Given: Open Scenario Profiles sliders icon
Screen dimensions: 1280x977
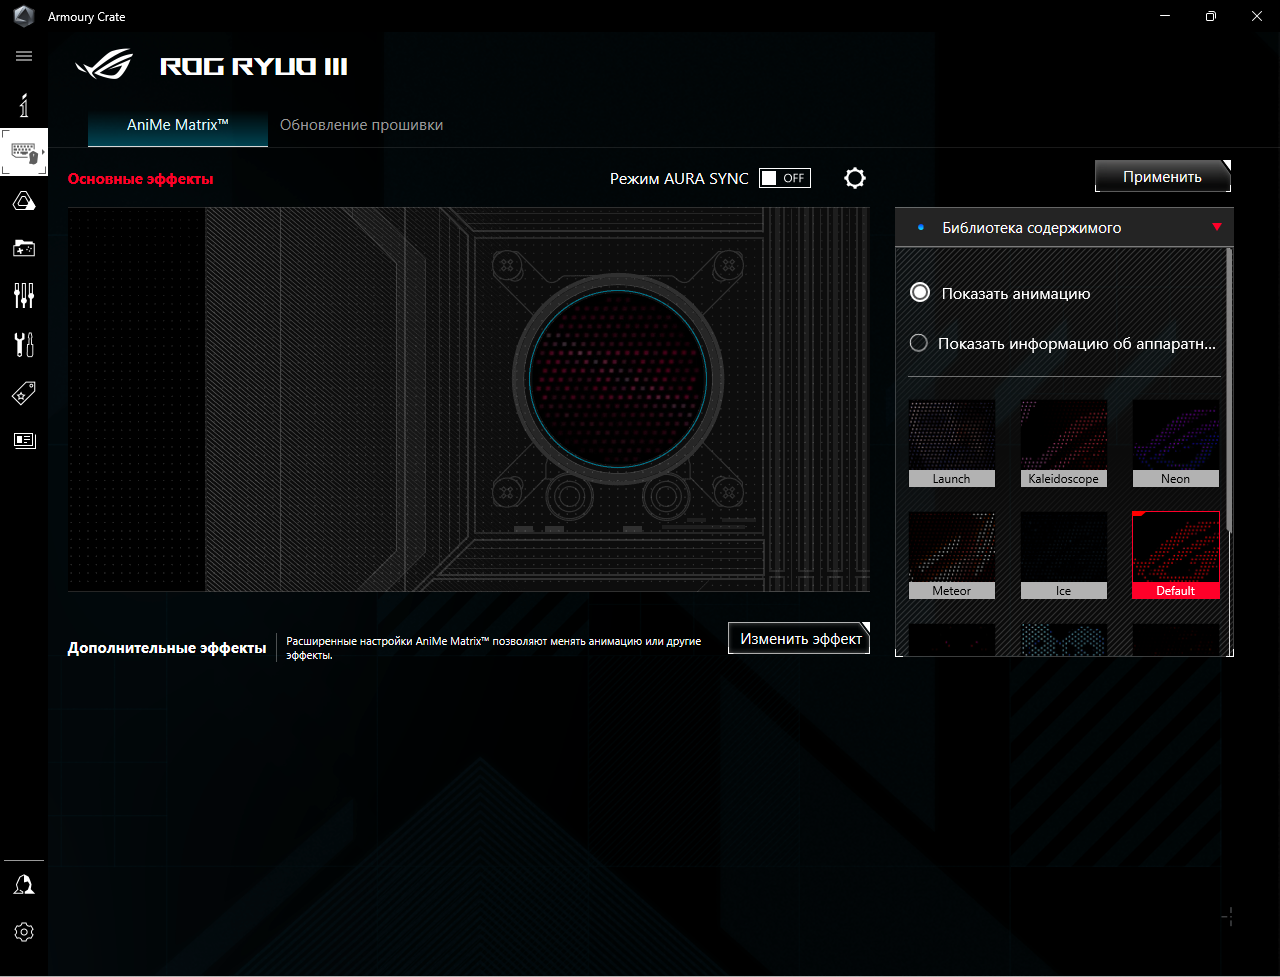Looking at the screenshot, I should pos(24,295).
